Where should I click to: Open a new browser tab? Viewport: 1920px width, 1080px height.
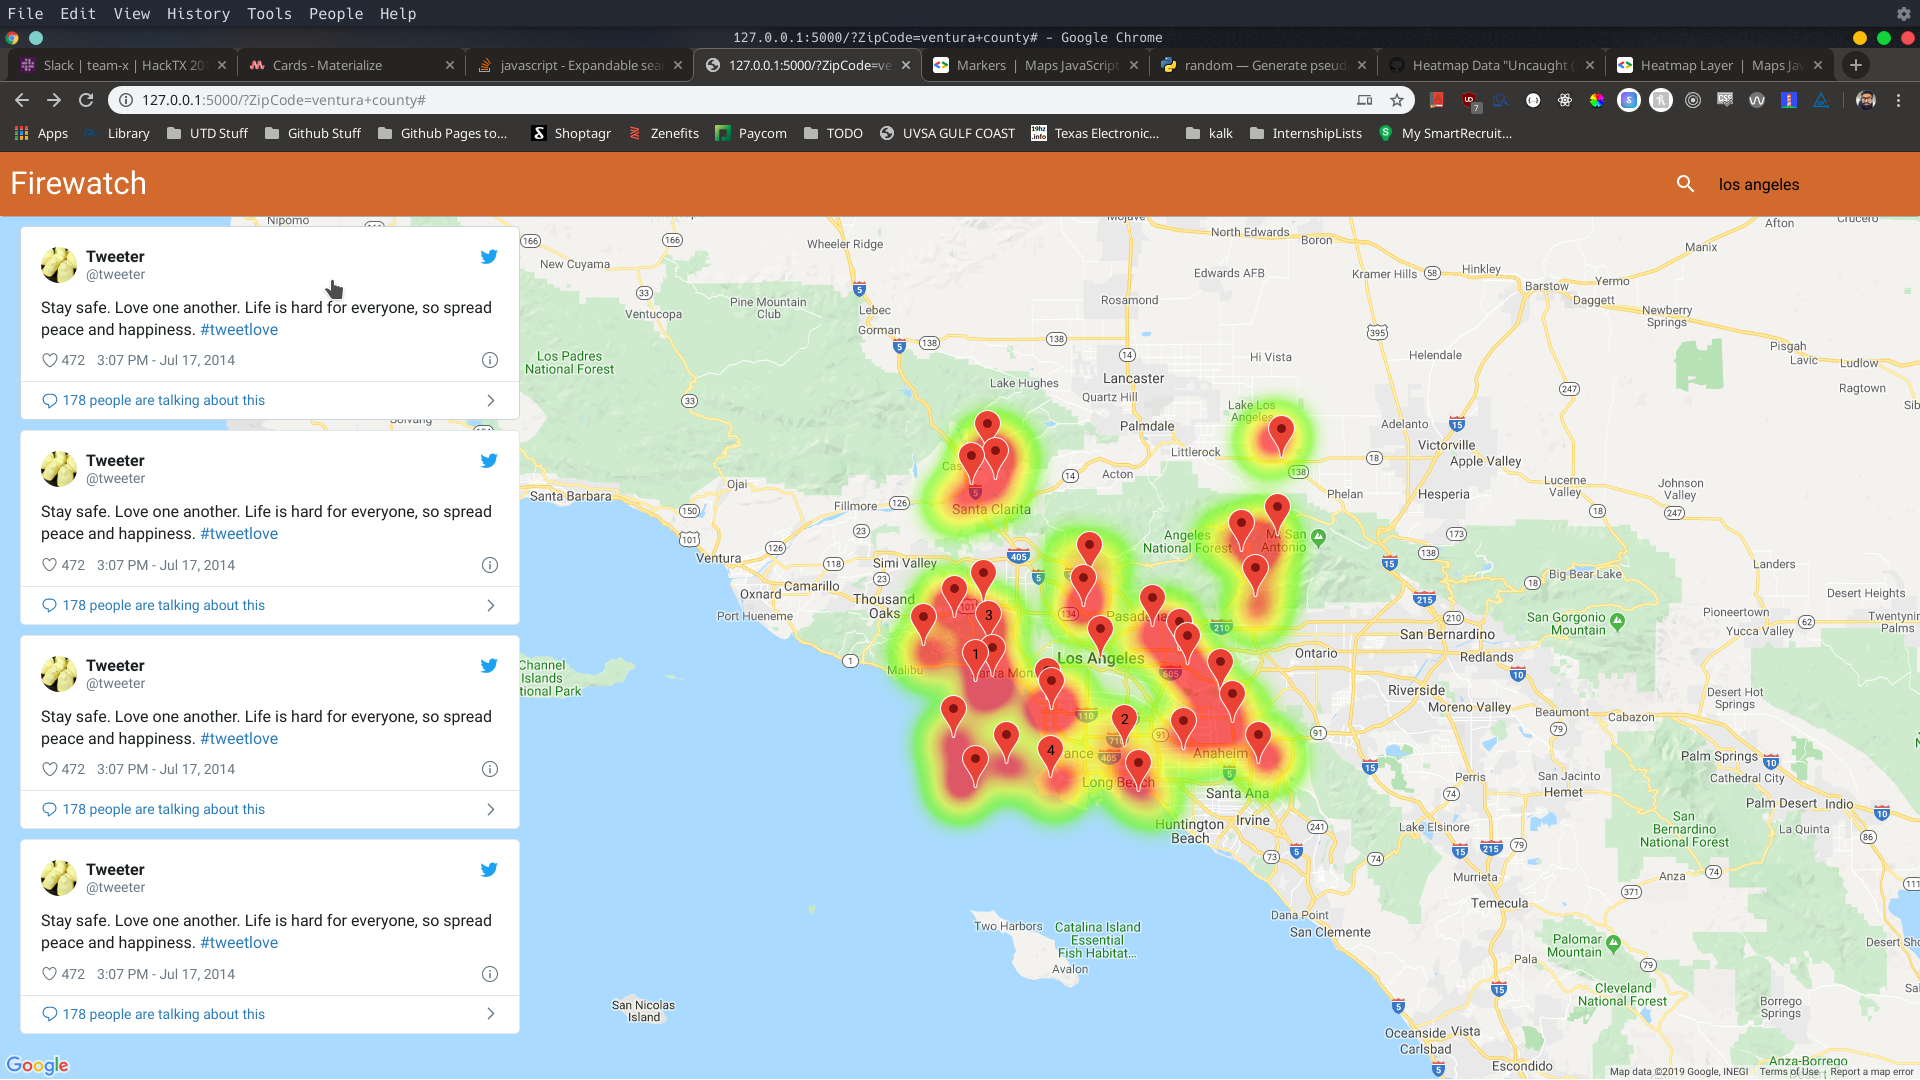pyautogui.click(x=1856, y=65)
